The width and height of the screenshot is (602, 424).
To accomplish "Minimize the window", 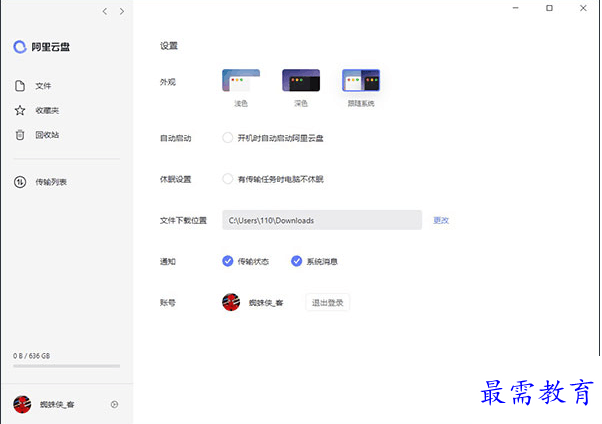I will point(516,8).
